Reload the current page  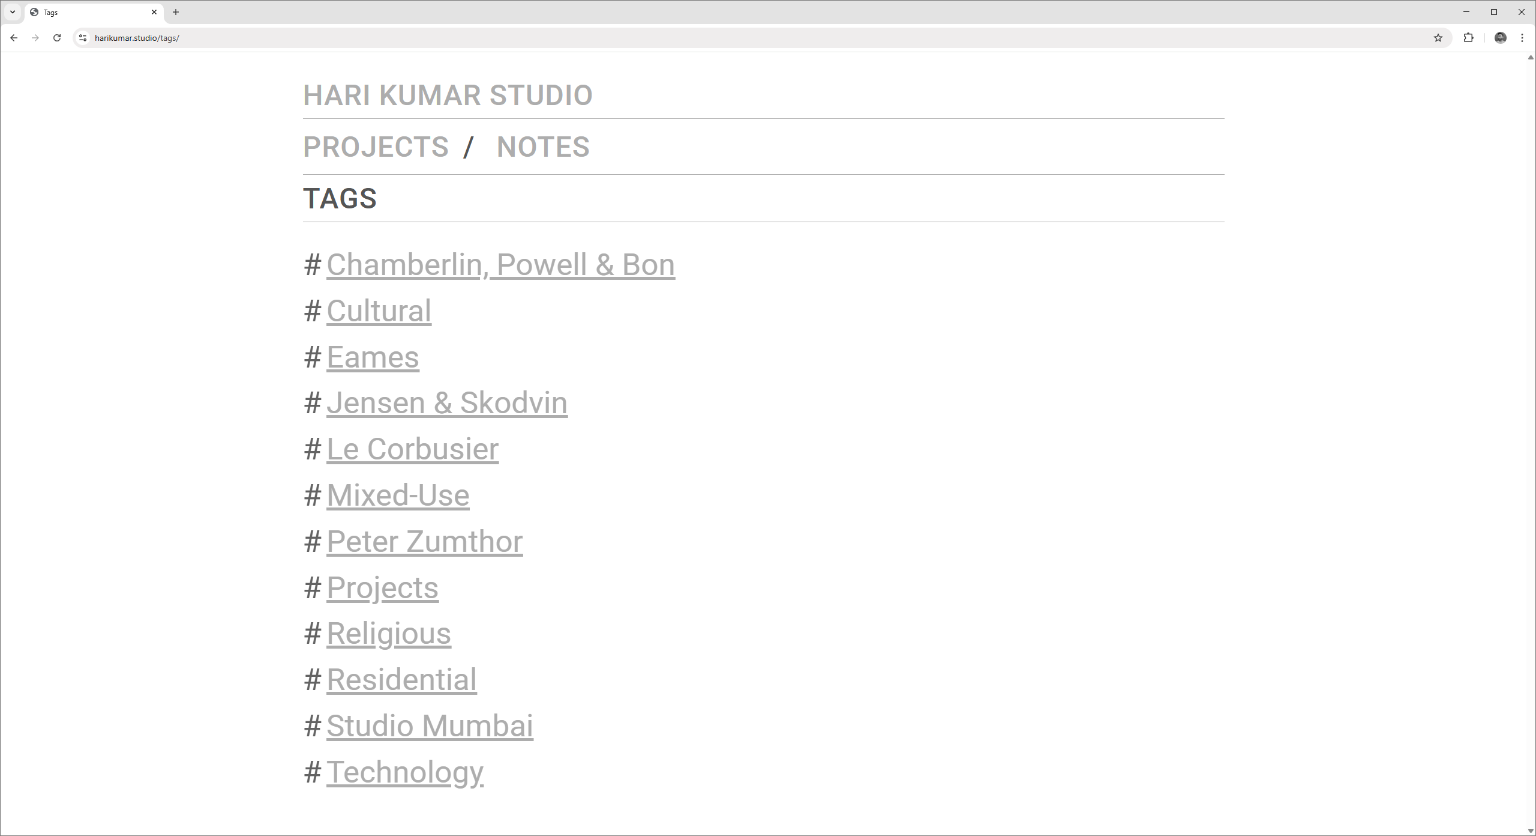point(57,38)
